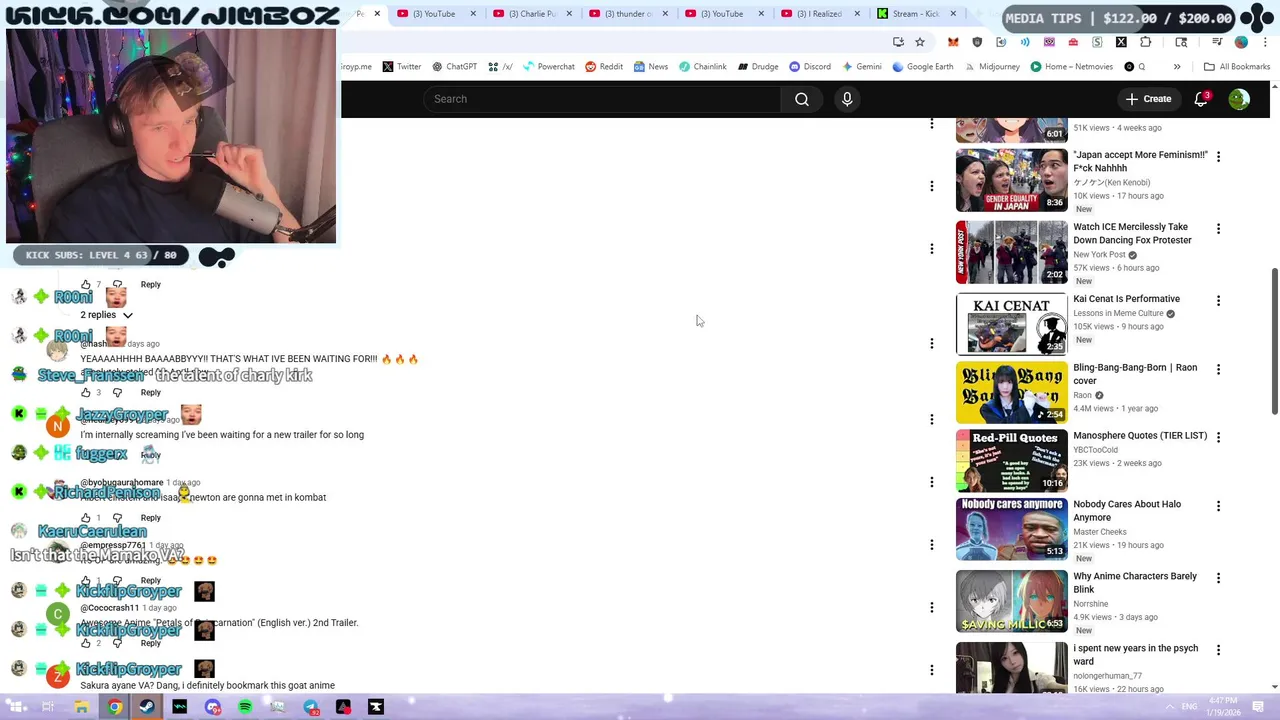Open 'Nobody Cares About Halo Anymore' title
The width and height of the screenshot is (1280, 720).
pos(1127,511)
